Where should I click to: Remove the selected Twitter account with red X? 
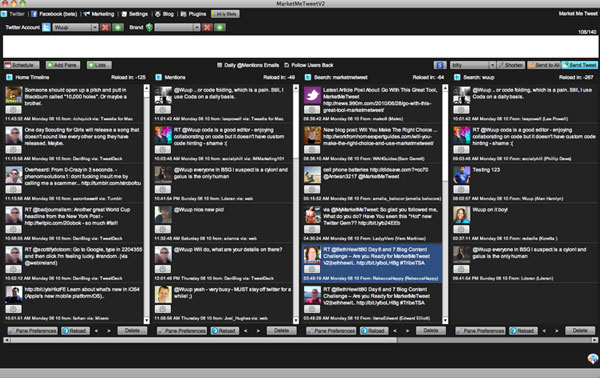pos(105,27)
